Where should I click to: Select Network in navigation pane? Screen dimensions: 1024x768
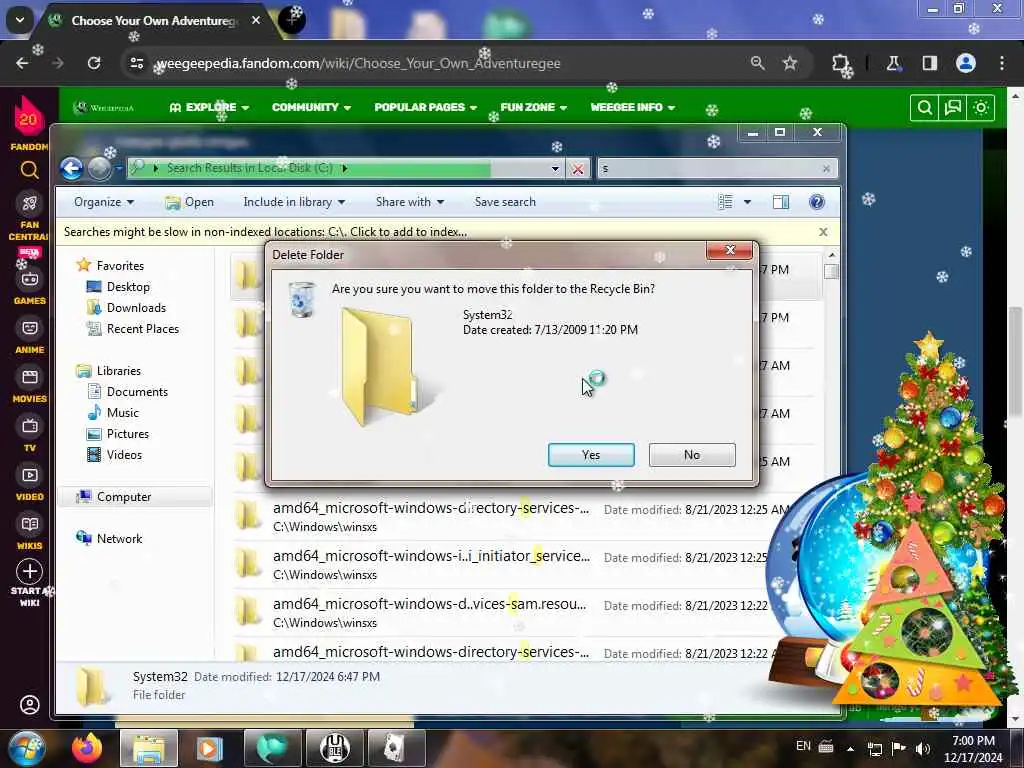tap(110, 538)
